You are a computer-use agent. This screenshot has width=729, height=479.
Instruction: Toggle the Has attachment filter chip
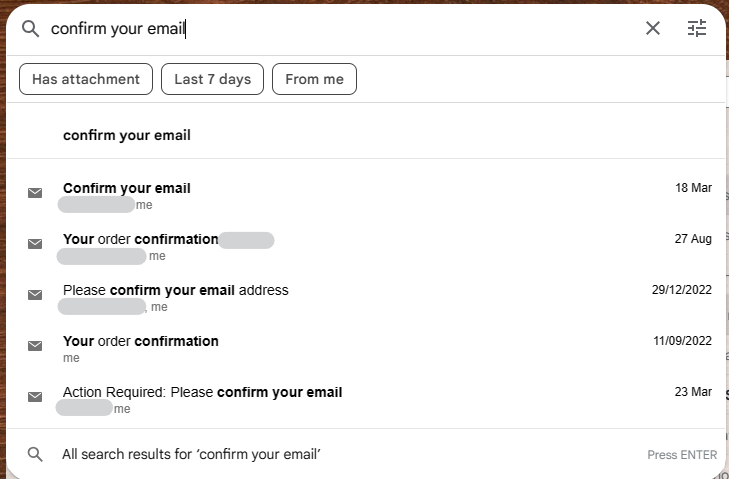[86, 79]
